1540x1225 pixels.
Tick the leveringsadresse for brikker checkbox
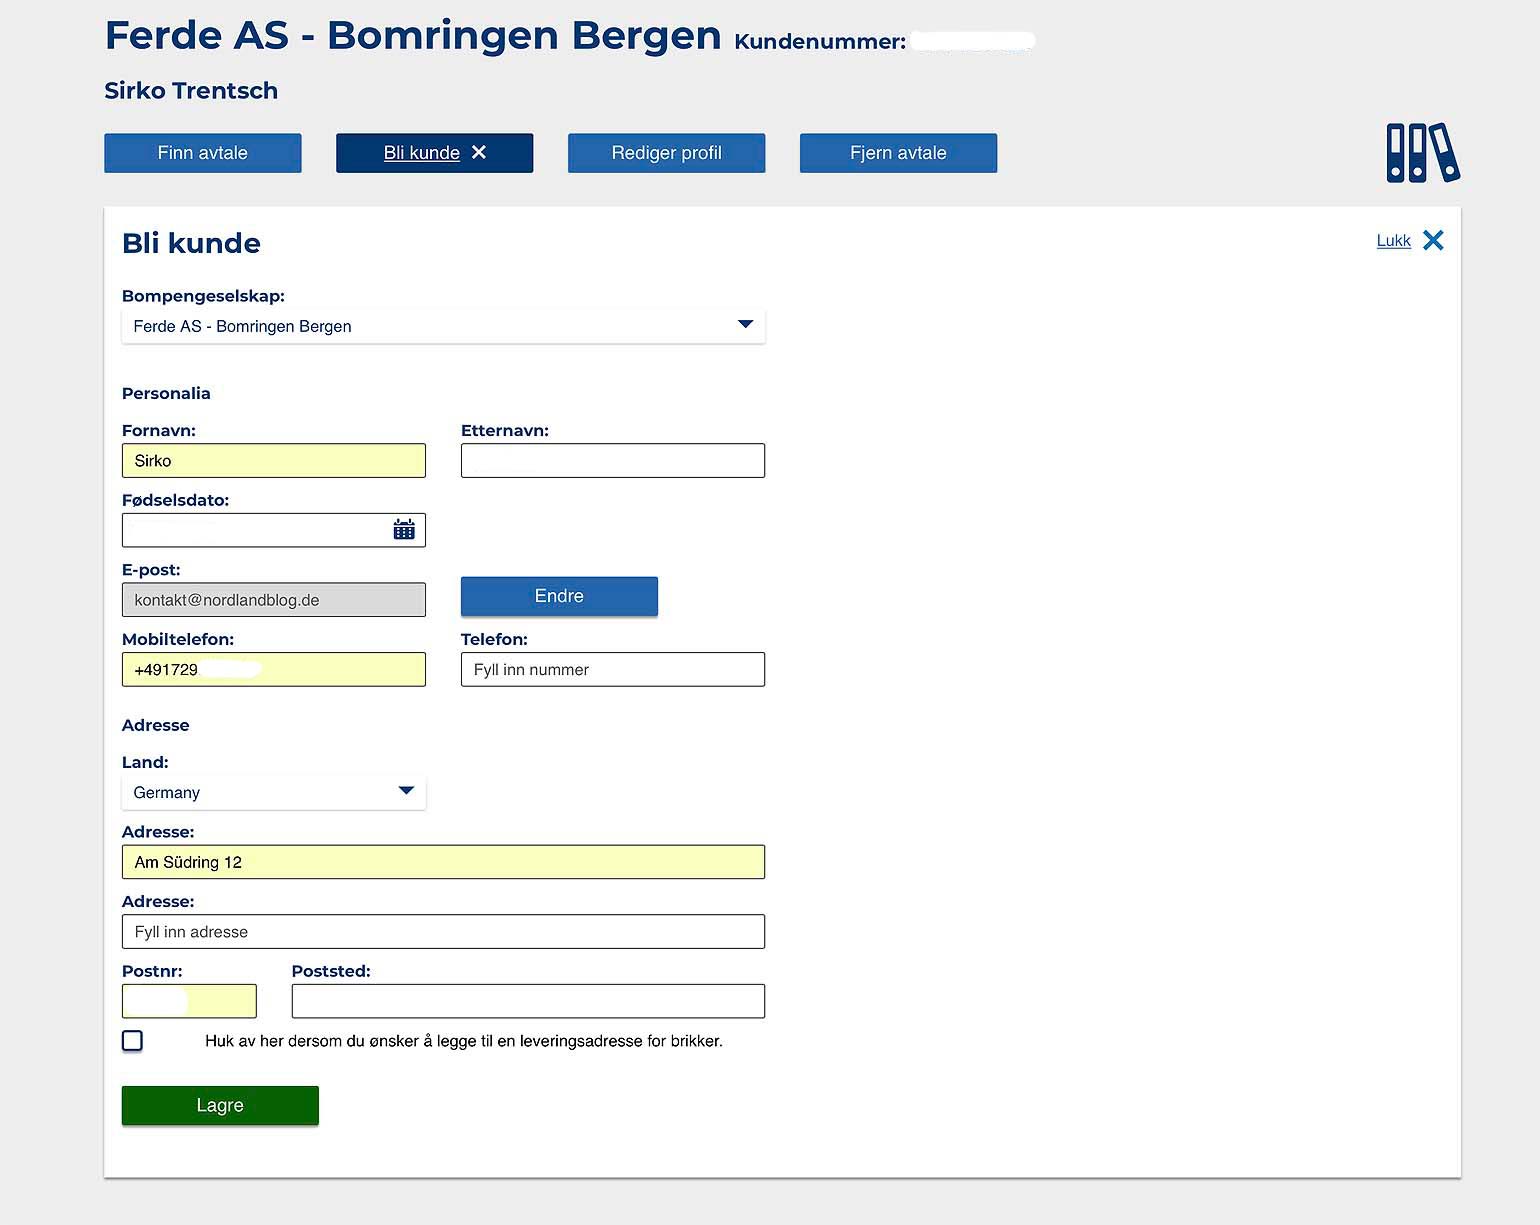click(132, 1040)
